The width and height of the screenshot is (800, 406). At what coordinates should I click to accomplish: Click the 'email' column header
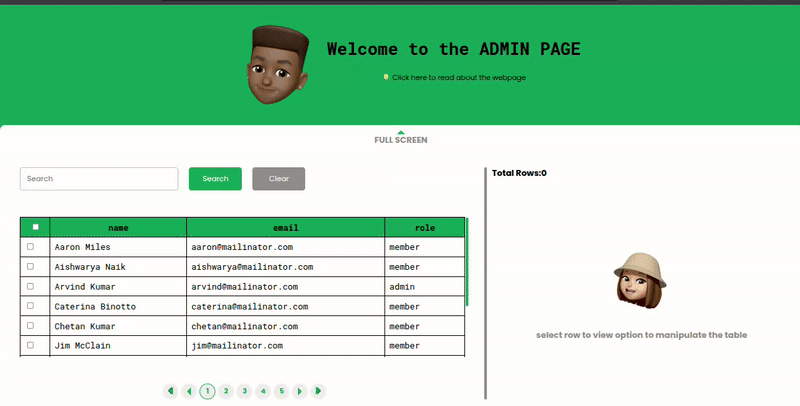(x=286, y=227)
